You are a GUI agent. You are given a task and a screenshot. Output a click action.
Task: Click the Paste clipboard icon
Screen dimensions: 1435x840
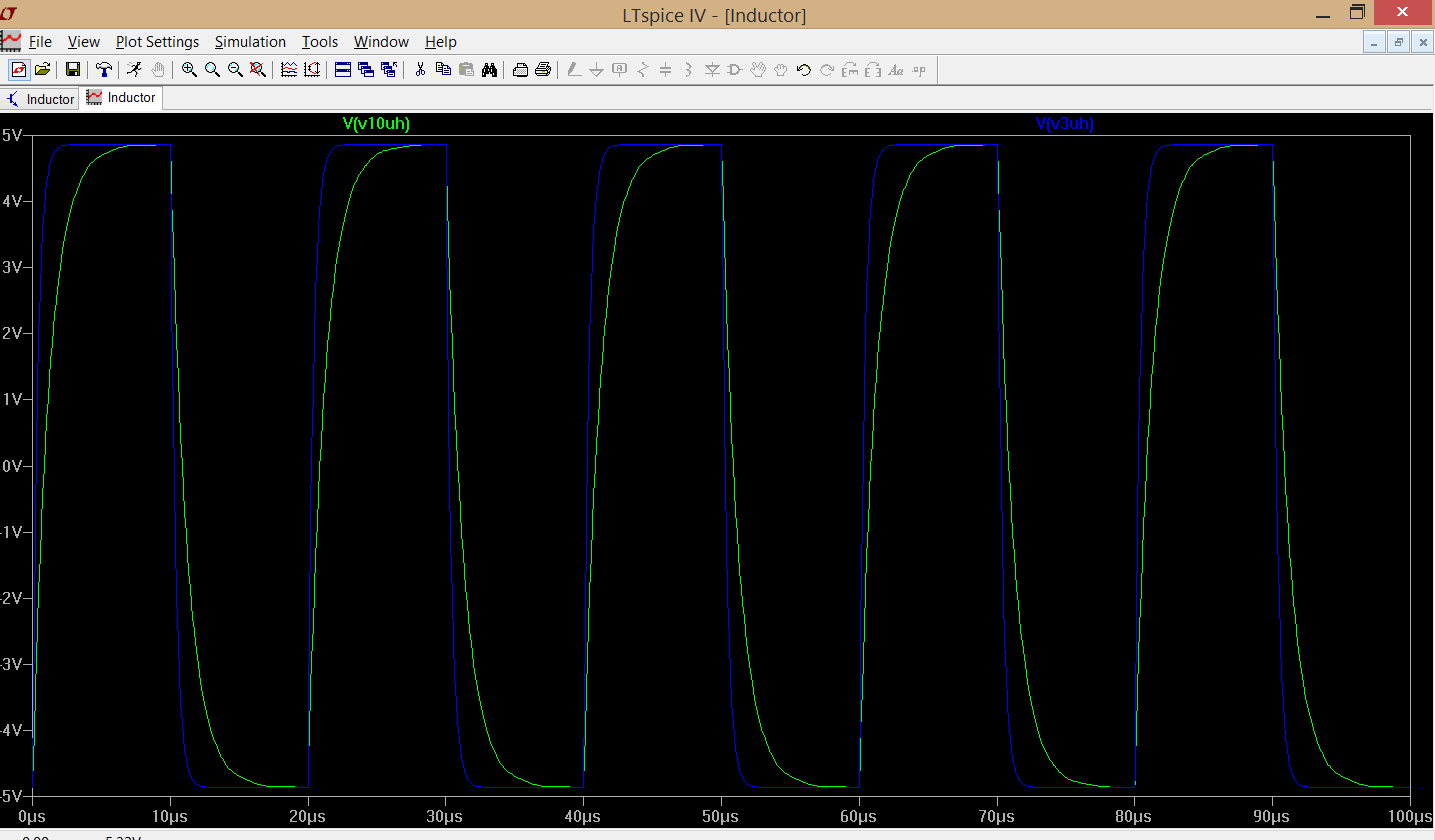click(x=466, y=69)
